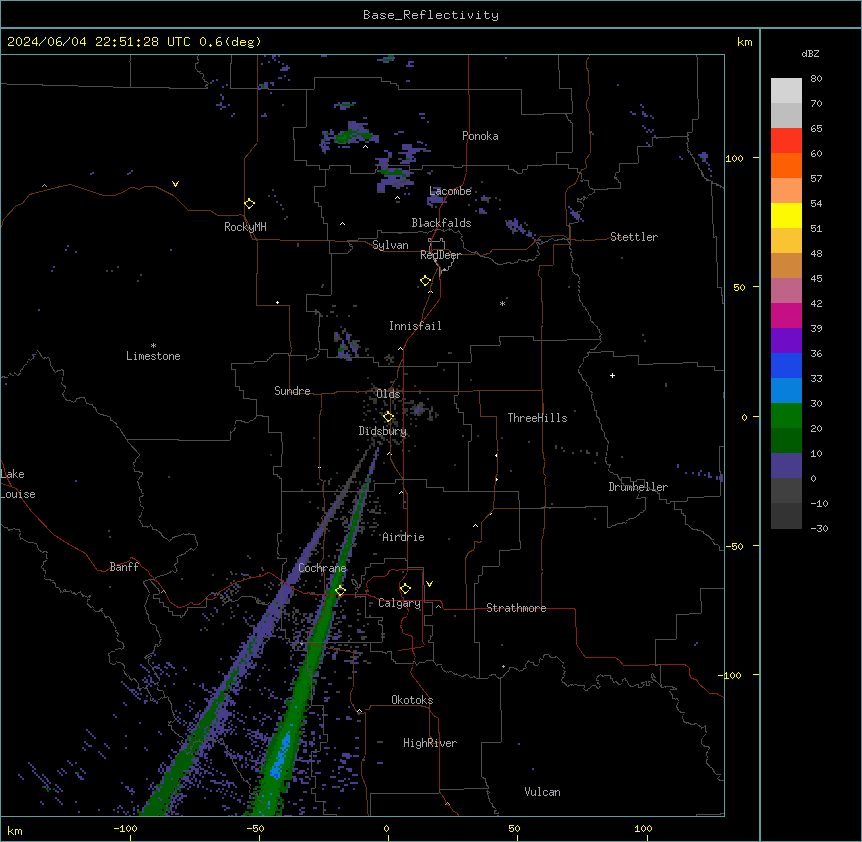Click the Cochrane label
Image resolution: width=862 pixels, height=842 pixels.
(322, 568)
